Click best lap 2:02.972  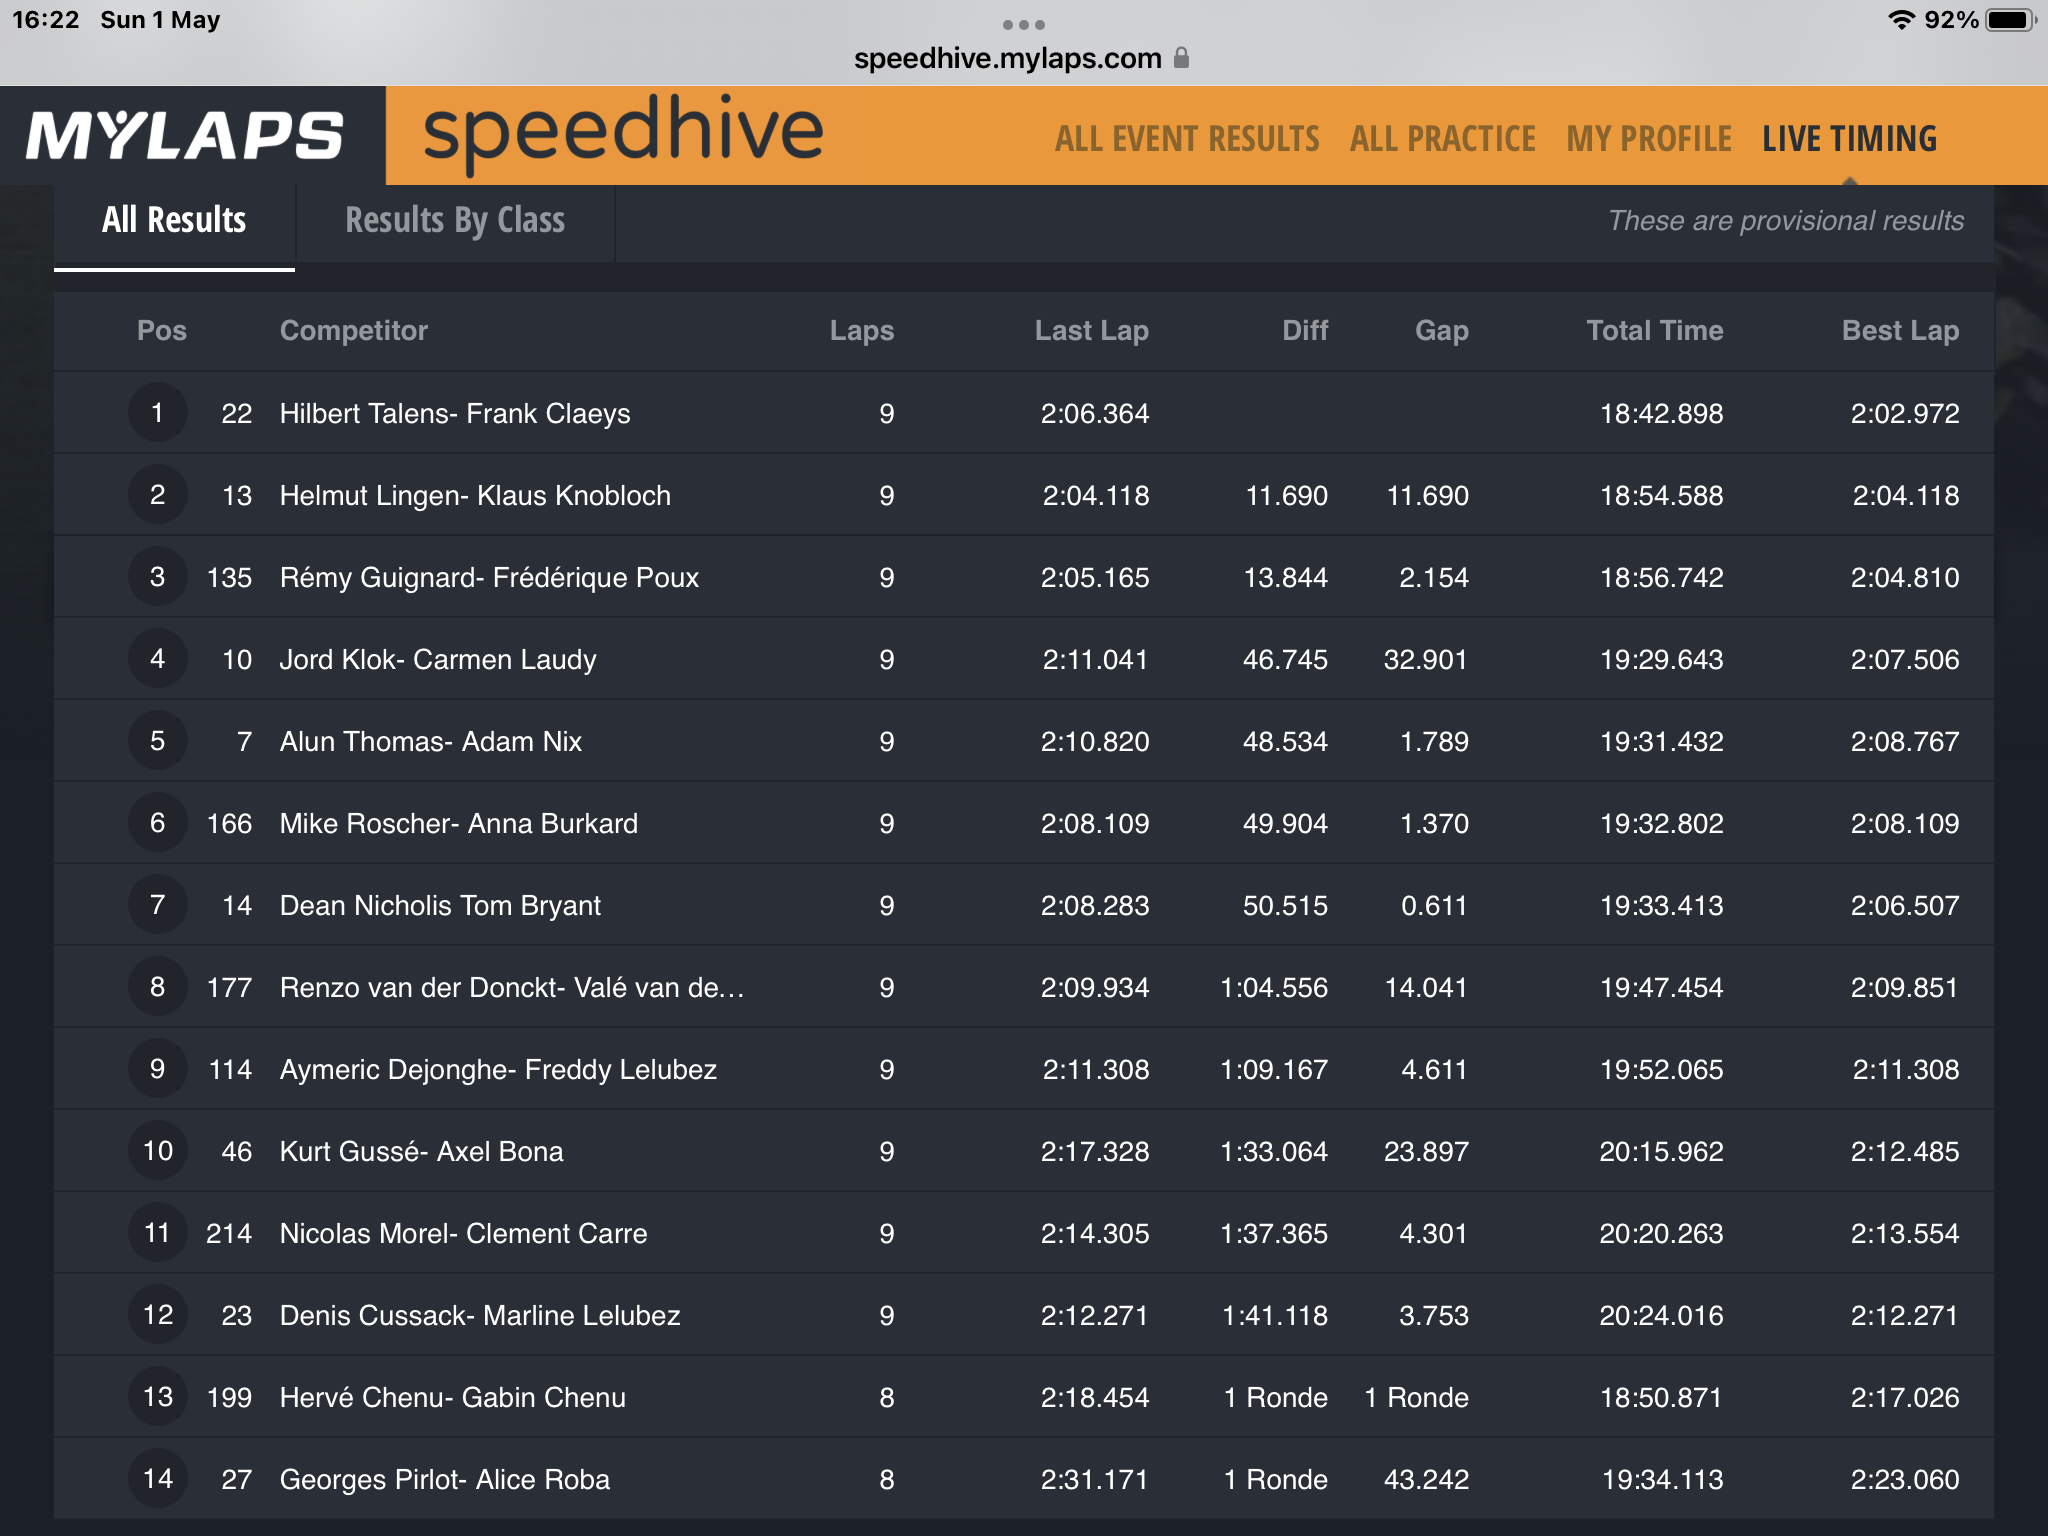[1905, 413]
